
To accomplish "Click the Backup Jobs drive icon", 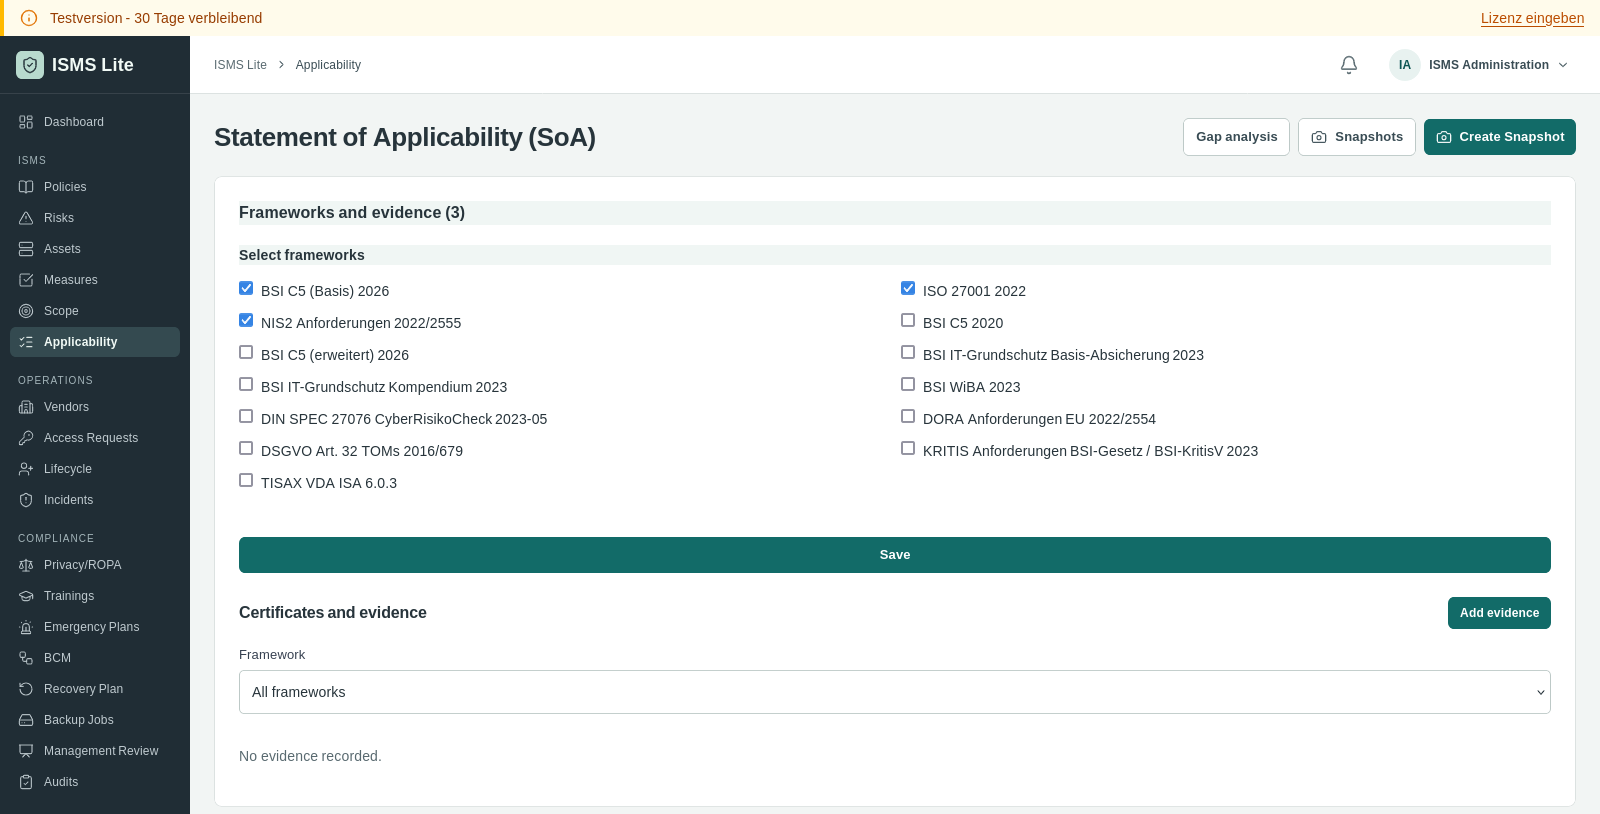I will 26,720.
